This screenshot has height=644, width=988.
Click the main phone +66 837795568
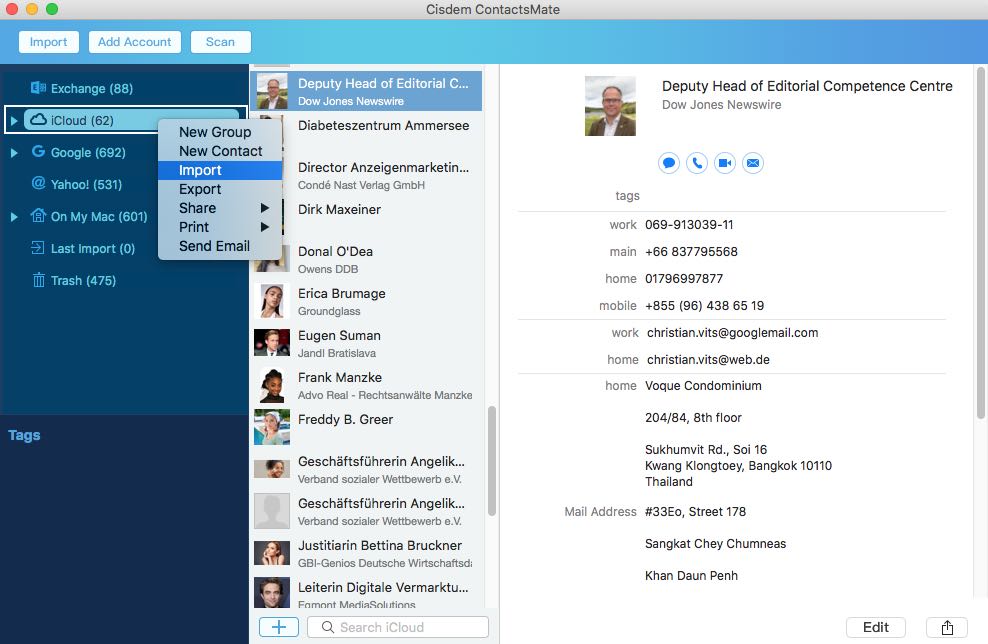[x=691, y=251]
